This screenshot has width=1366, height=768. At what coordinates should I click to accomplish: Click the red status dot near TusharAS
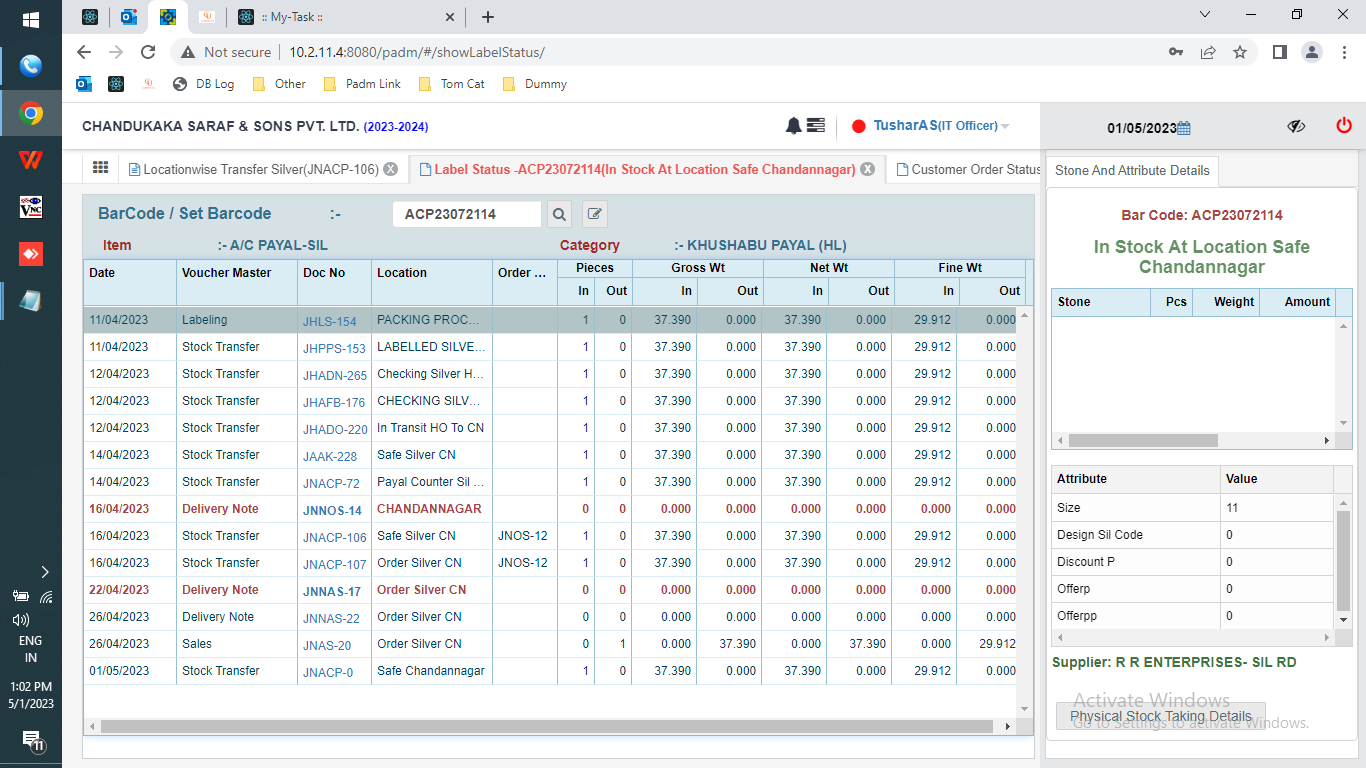pyautogui.click(x=858, y=126)
